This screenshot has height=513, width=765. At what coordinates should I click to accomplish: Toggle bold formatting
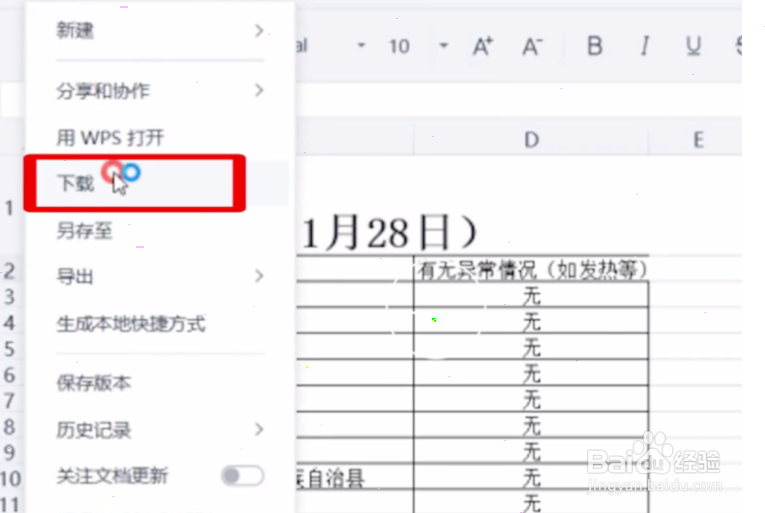point(594,46)
